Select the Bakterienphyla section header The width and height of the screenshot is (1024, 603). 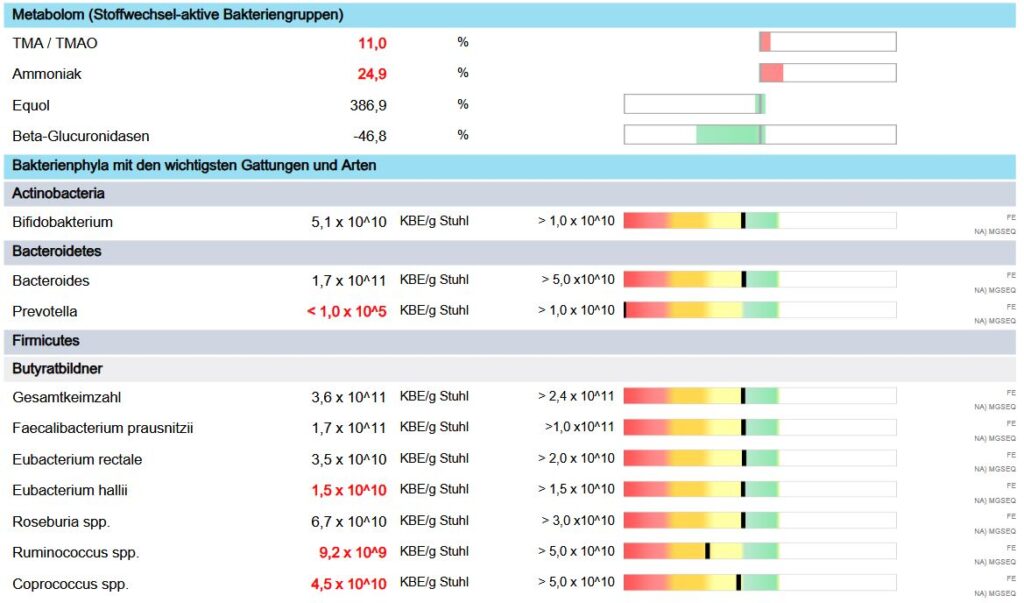194,166
